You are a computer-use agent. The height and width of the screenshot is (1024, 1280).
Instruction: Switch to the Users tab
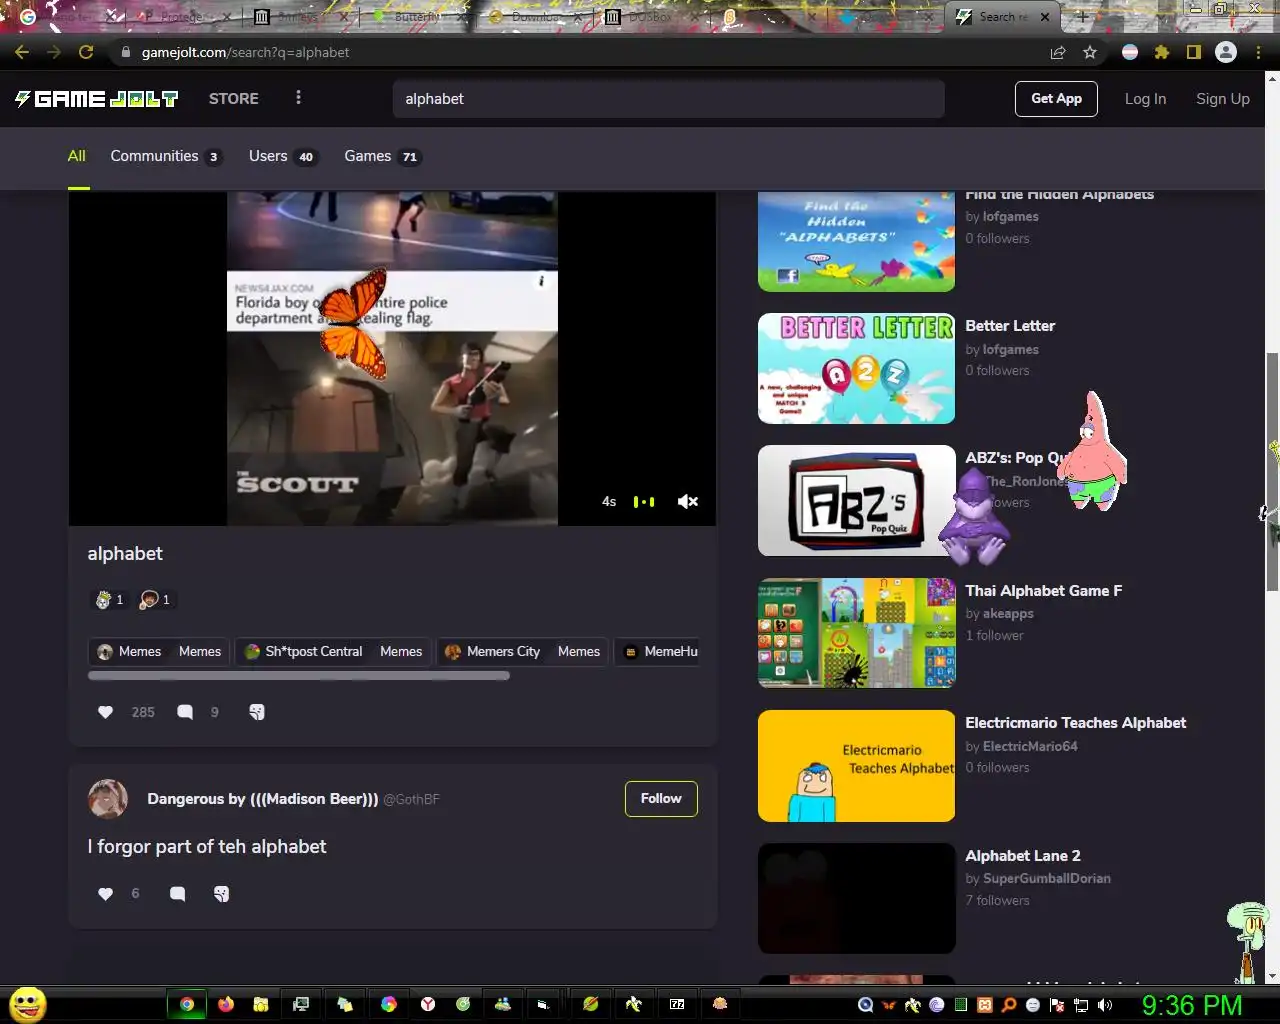click(x=282, y=156)
